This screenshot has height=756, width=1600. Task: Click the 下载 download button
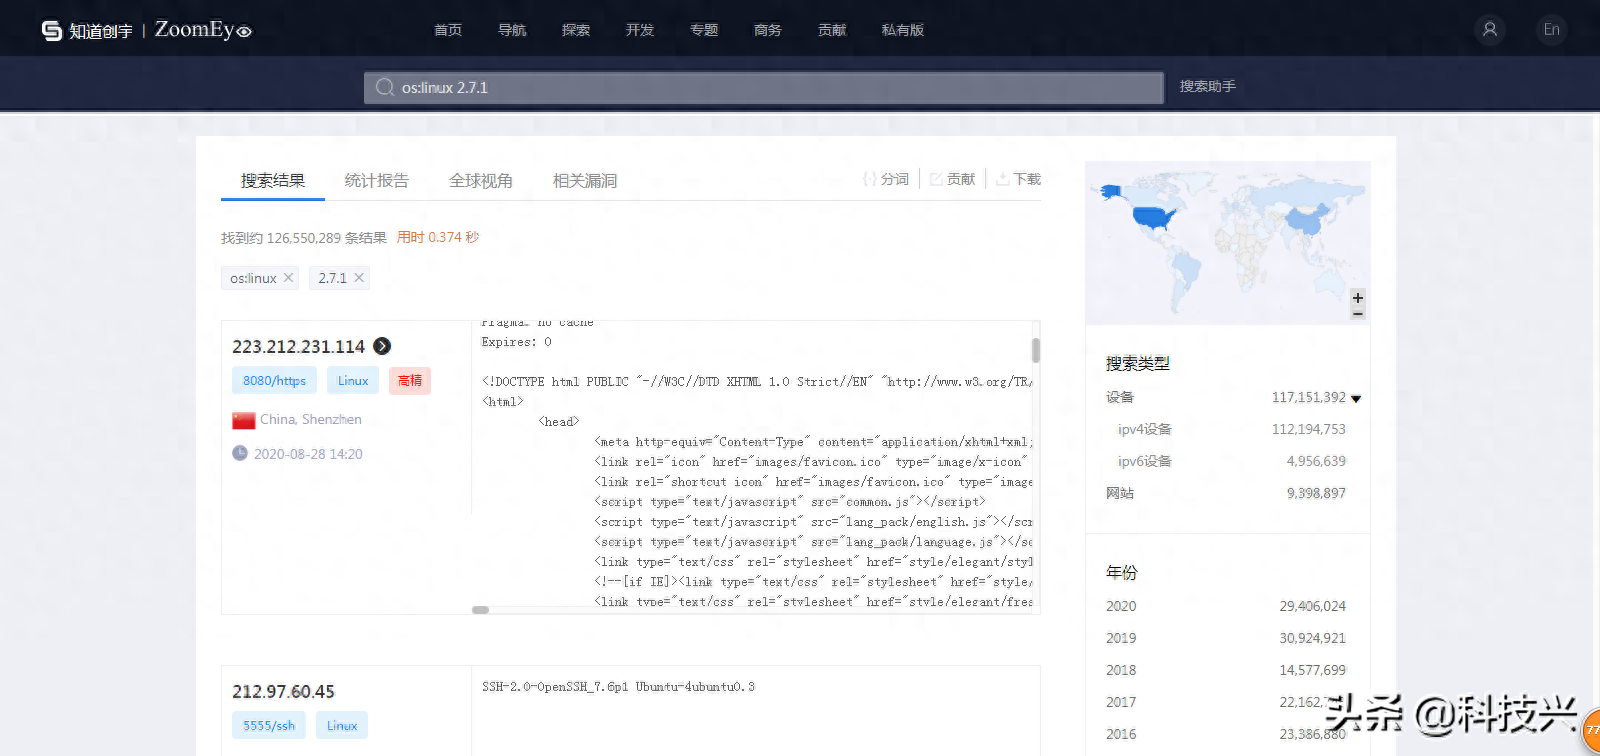pyautogui.click(x=1018, y=179)
